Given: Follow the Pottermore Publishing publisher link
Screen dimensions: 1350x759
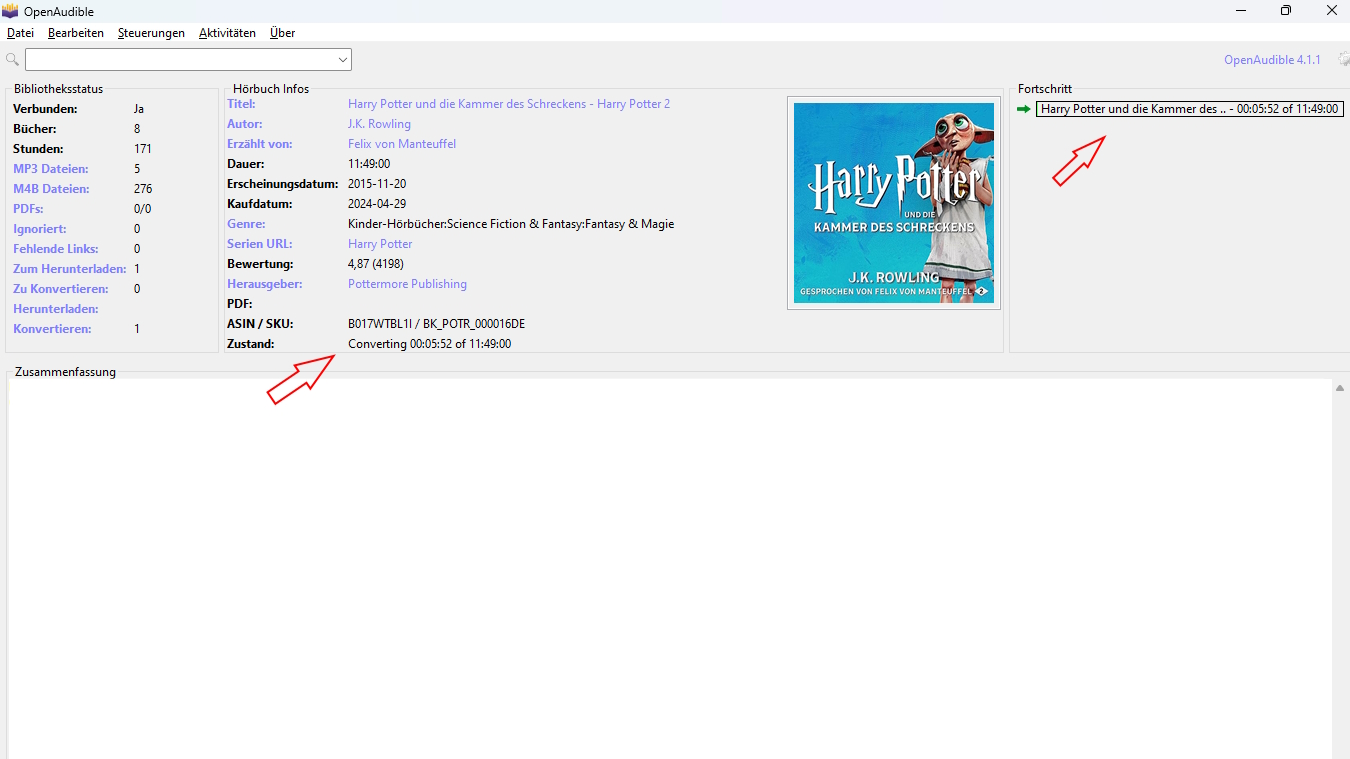Looking at the screenshot, I should pos(407,284).
